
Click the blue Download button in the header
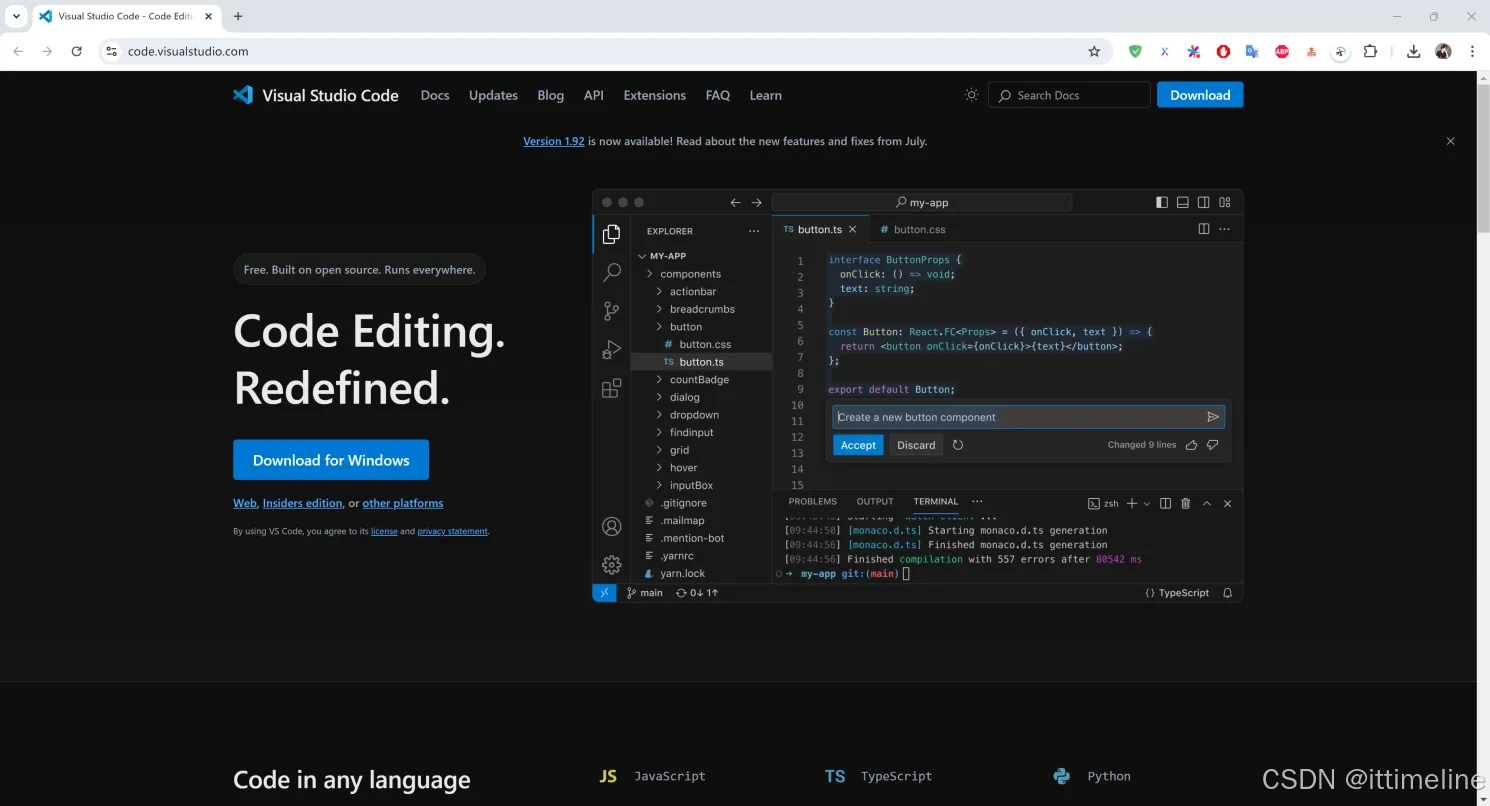point(1200,95)
